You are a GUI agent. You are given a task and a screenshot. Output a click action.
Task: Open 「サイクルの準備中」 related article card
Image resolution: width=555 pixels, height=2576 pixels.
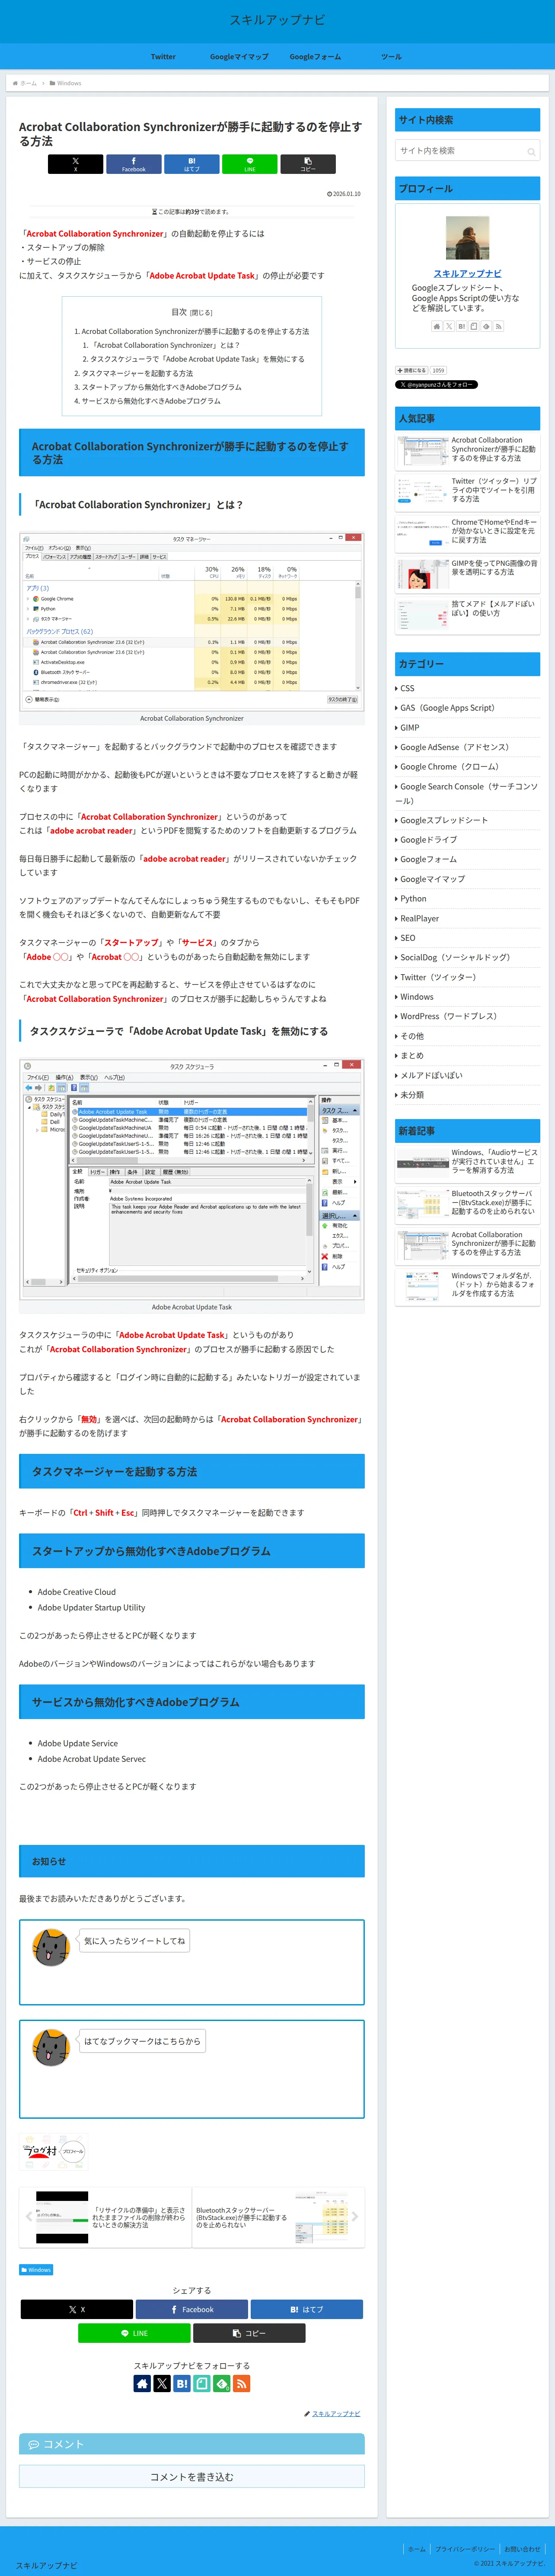coord(106,2217)
